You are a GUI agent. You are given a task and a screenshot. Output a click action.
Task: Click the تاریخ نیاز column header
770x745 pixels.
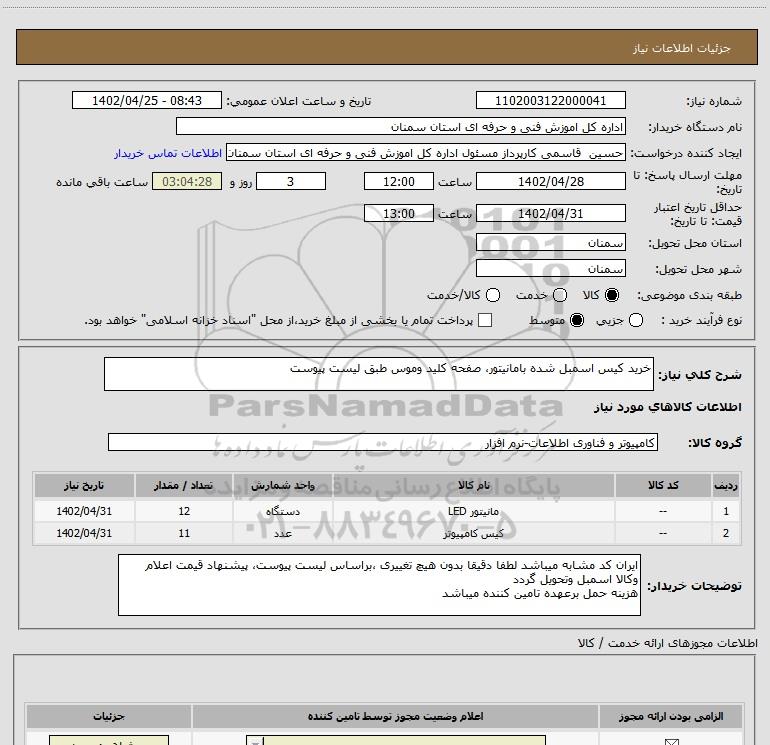pos(84,485)
